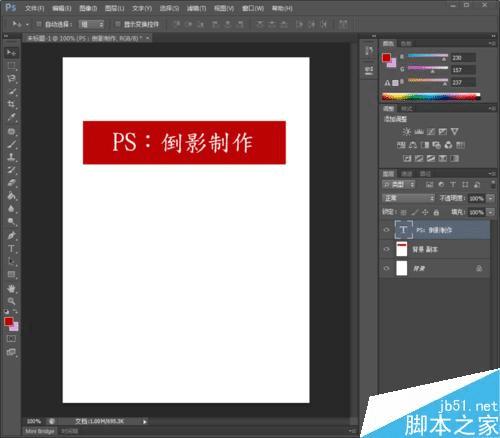Toggle lock image pixels
This screenshot has width=500, height=438.
tap(414, 212)
